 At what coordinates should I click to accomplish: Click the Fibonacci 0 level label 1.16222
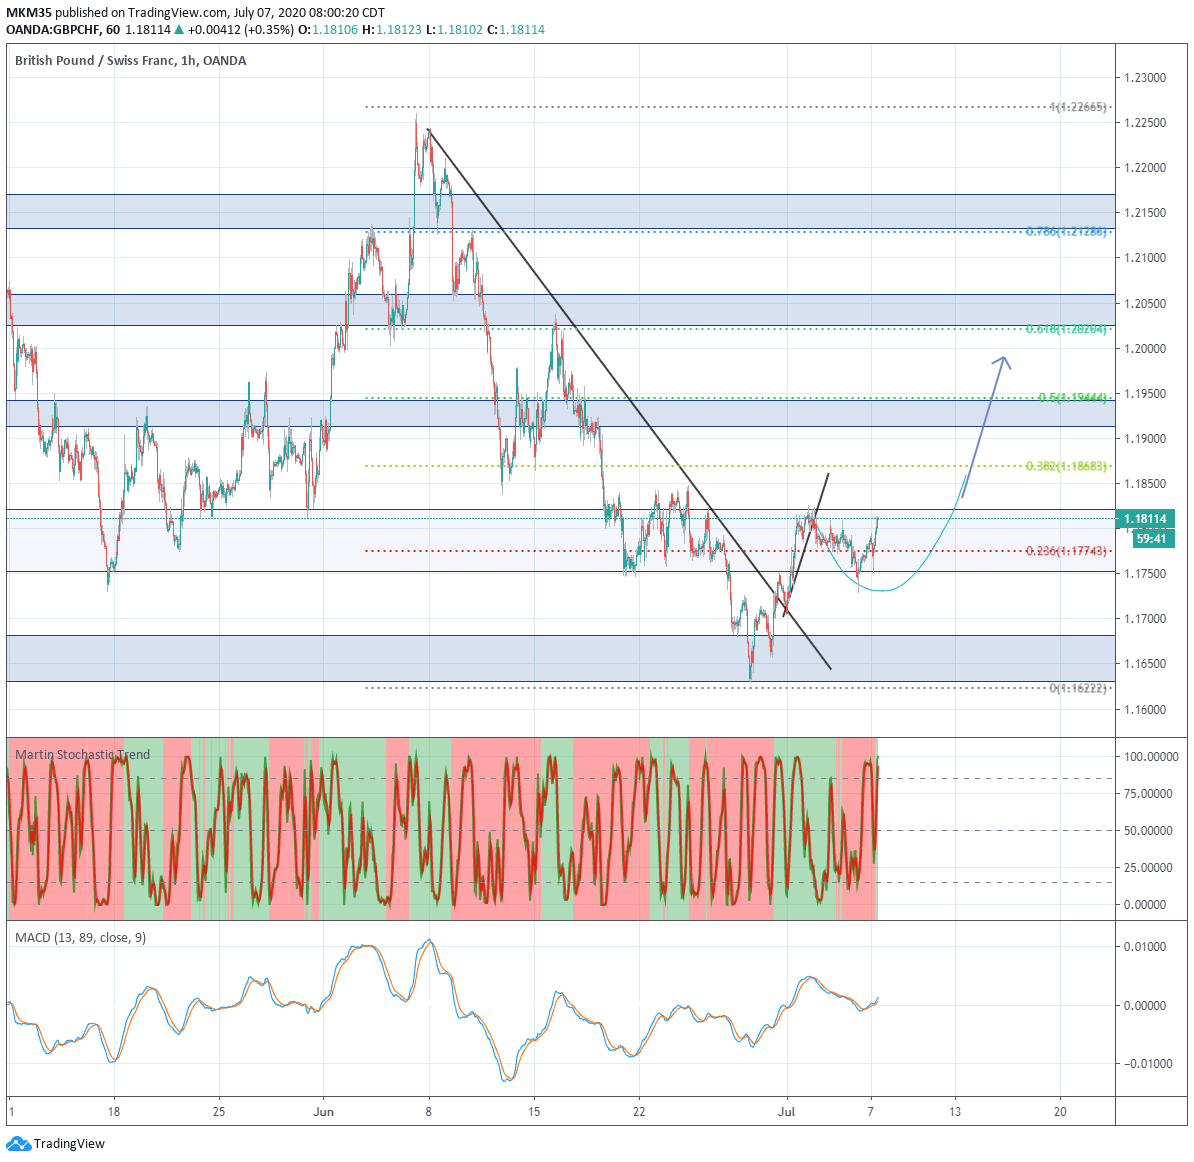point(1078,688)
